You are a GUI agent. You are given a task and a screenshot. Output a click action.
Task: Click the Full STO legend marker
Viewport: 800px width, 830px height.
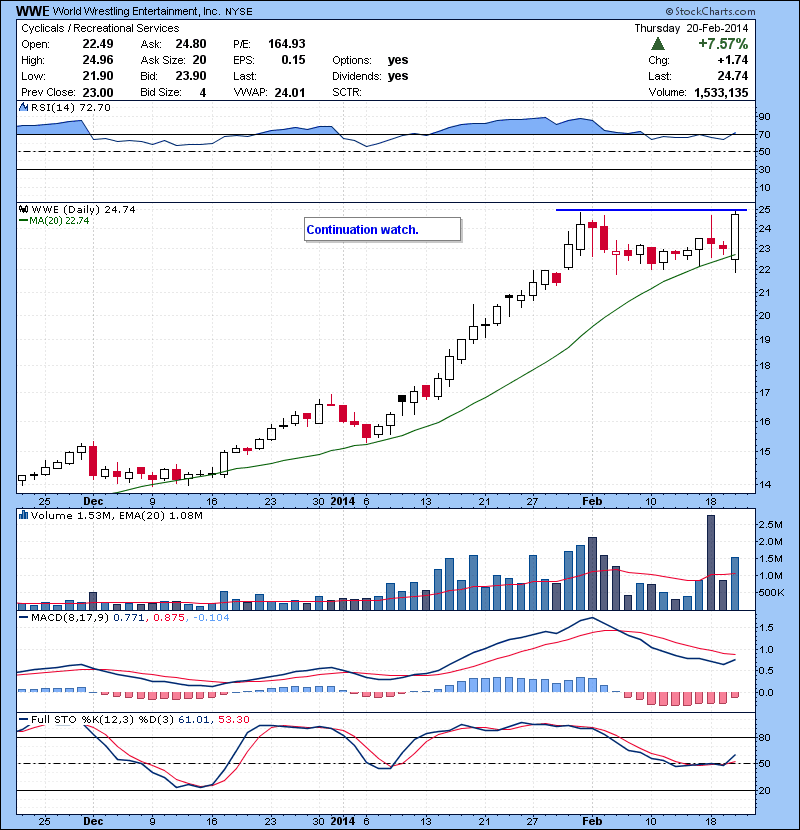tap(21, 720)
